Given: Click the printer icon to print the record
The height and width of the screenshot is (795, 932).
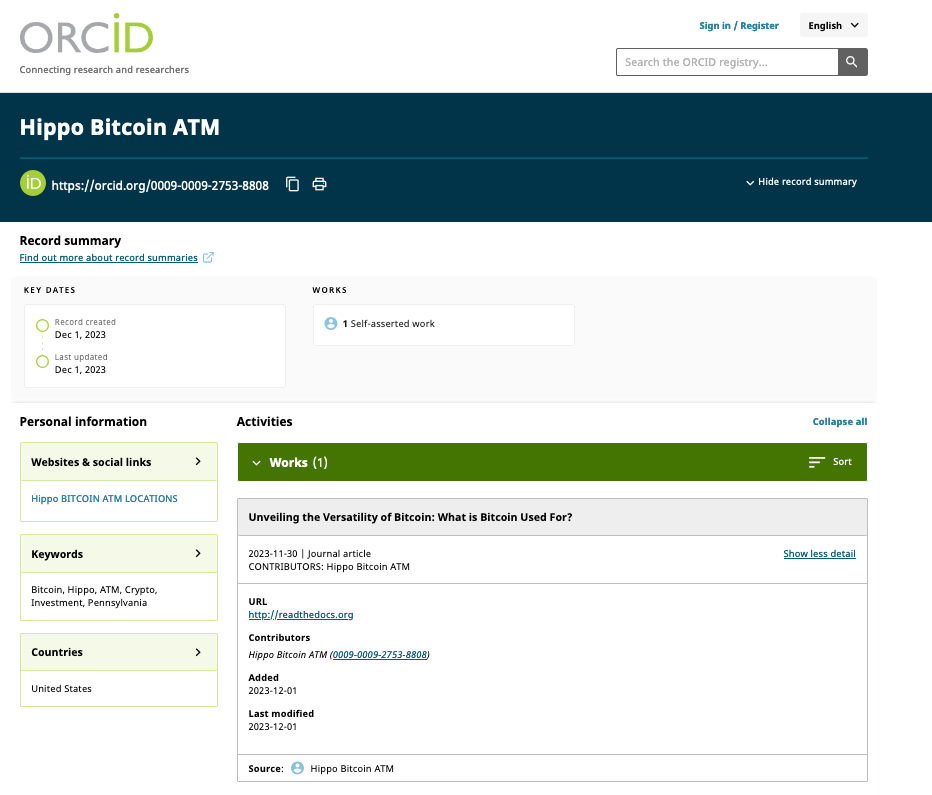Looking at the screenshot, I should tap(319, 184).
